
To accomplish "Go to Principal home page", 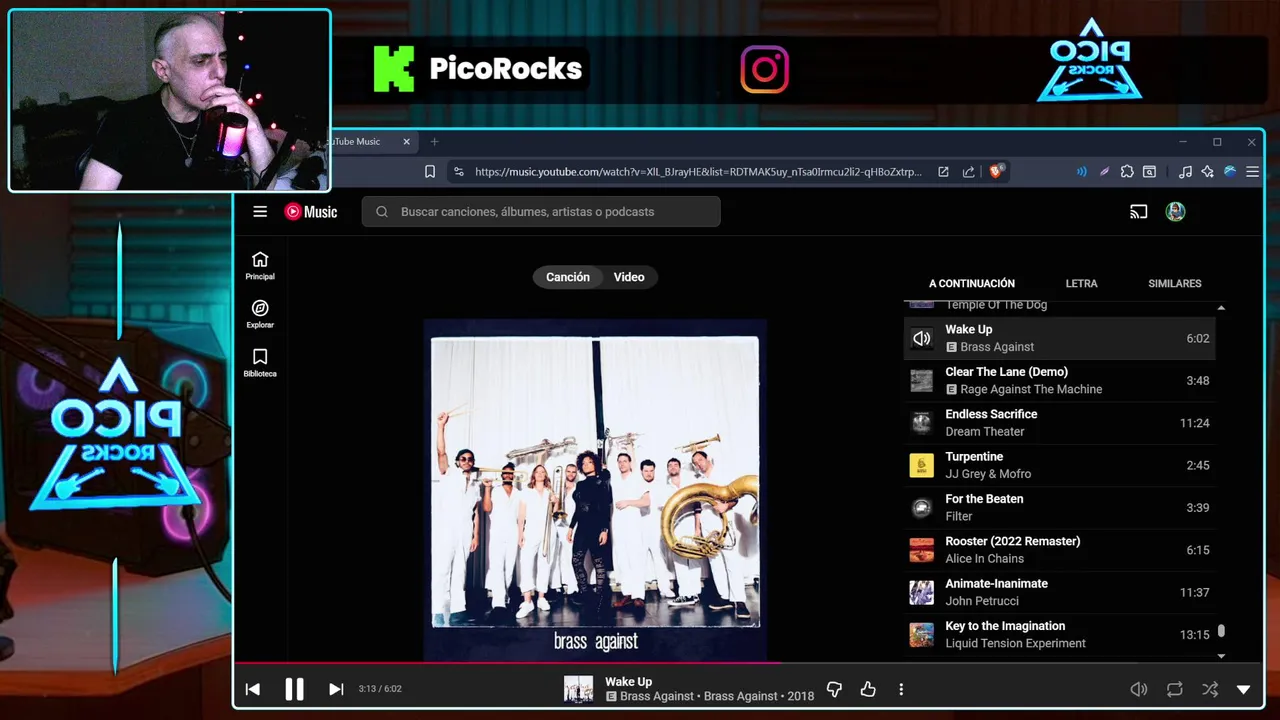I will point(260,266).
